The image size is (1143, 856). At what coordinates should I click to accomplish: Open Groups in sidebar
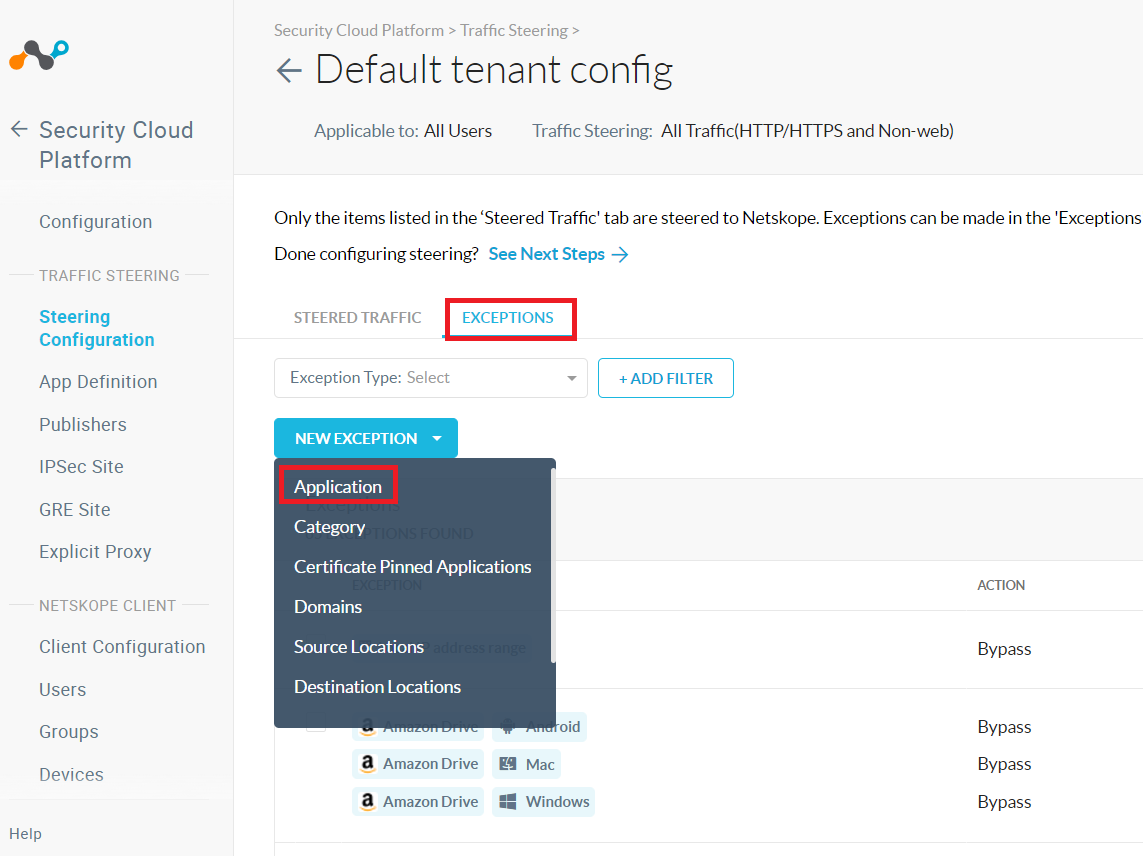pos(69,732)
